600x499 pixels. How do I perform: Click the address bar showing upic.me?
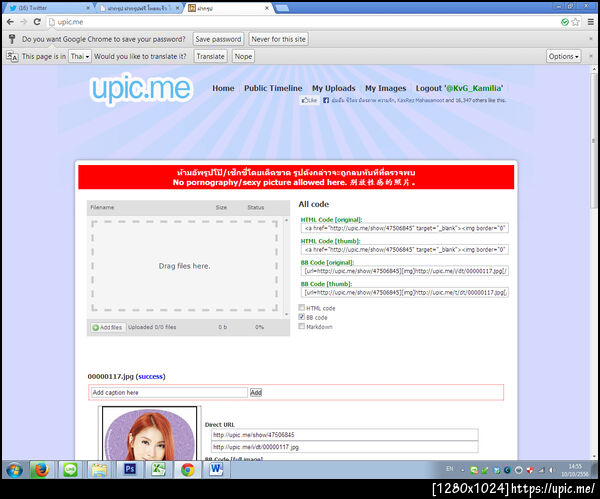pyautogui.click(x=302, y=22)
